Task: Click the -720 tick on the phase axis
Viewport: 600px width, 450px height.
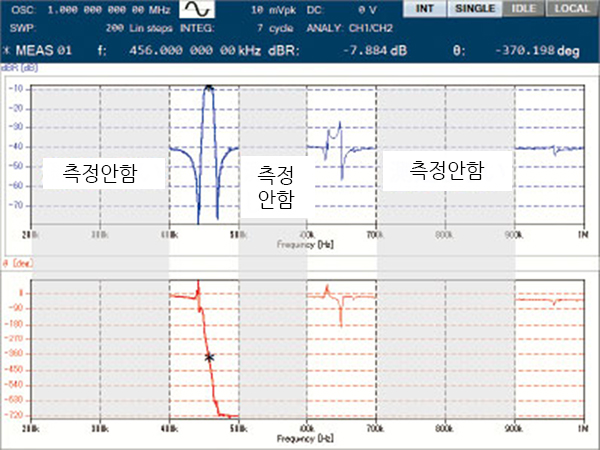Action: [x=15, y=415]
